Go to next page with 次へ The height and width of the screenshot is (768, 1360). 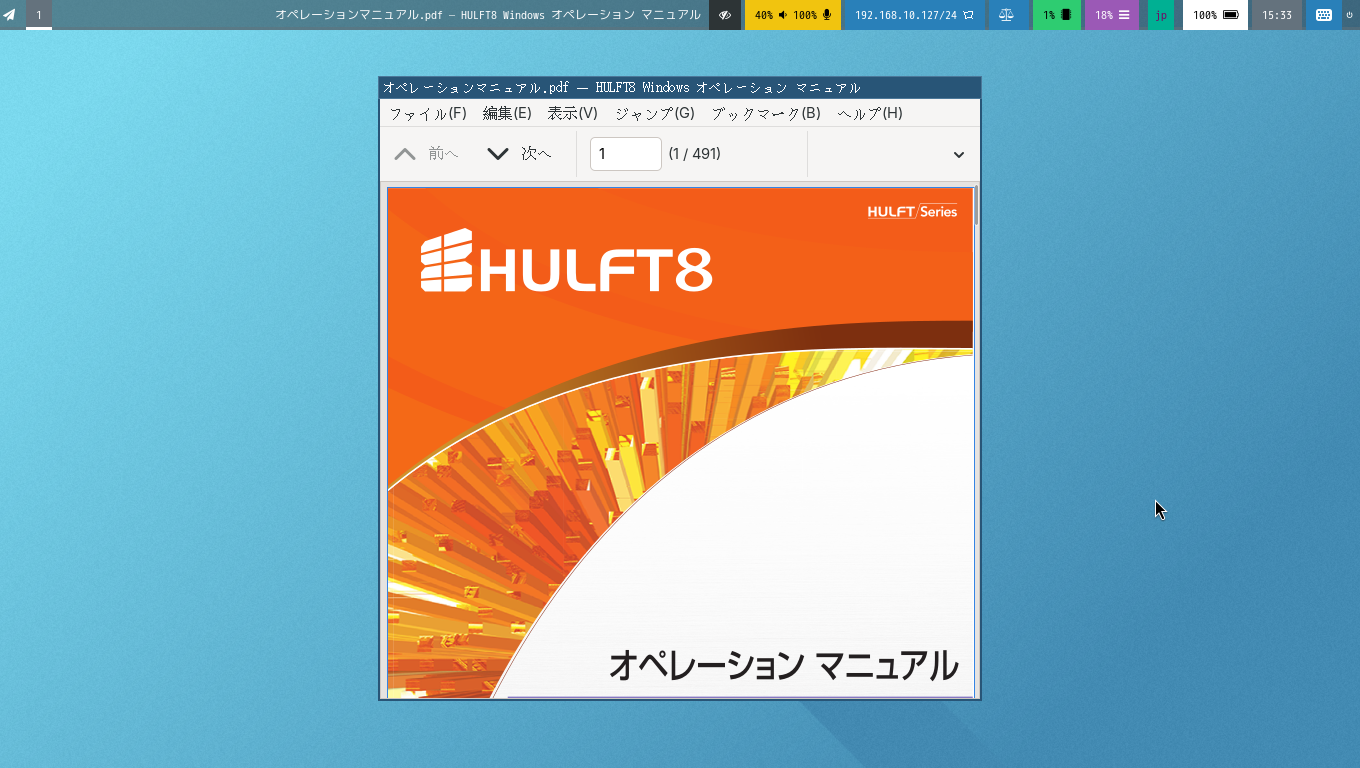tap(519, 154)
